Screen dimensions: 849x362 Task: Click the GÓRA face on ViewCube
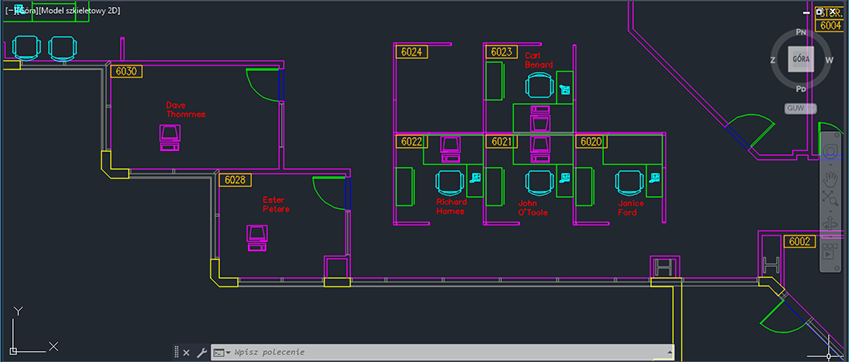(x=800, y=59)
